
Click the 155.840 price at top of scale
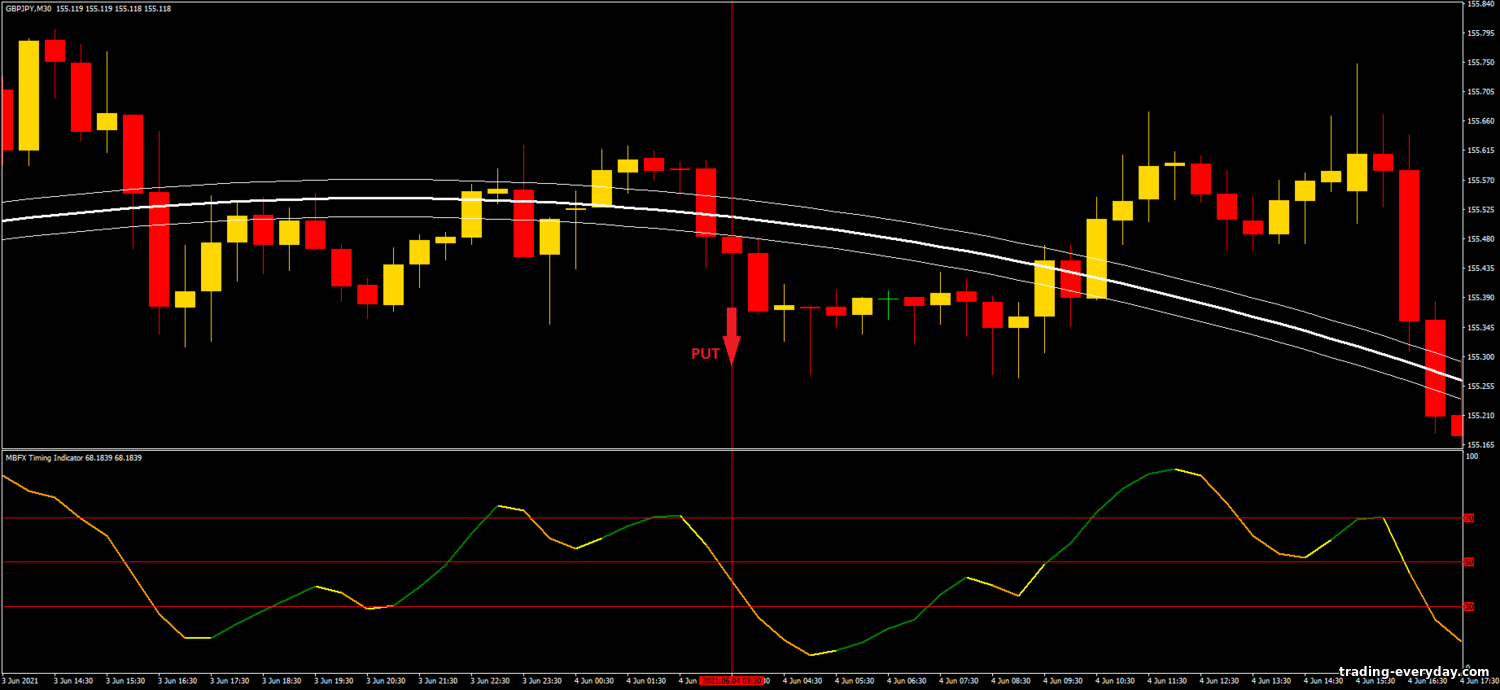point(1479,4)
